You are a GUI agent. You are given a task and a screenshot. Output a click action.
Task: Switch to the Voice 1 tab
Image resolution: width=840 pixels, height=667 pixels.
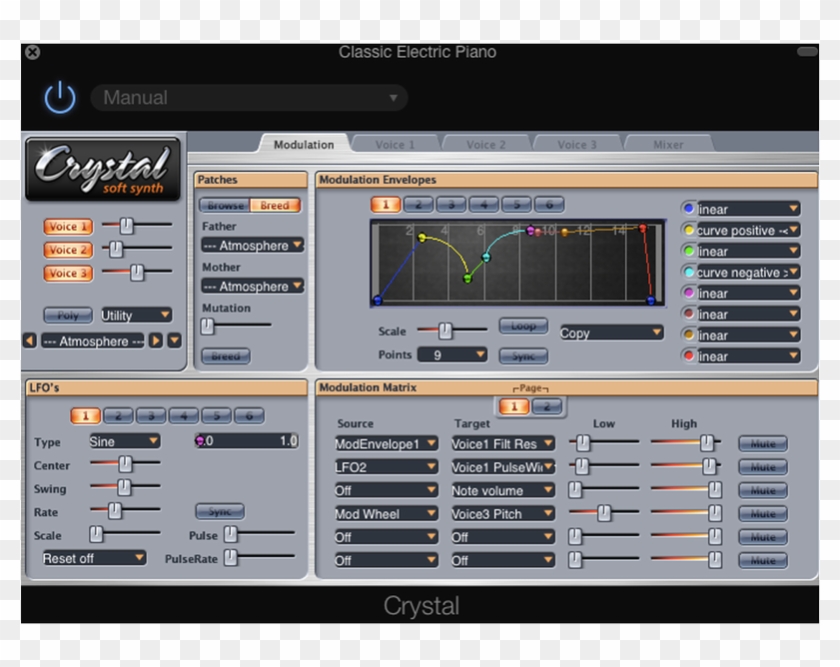pyautogui.click(x=395, y=145)
